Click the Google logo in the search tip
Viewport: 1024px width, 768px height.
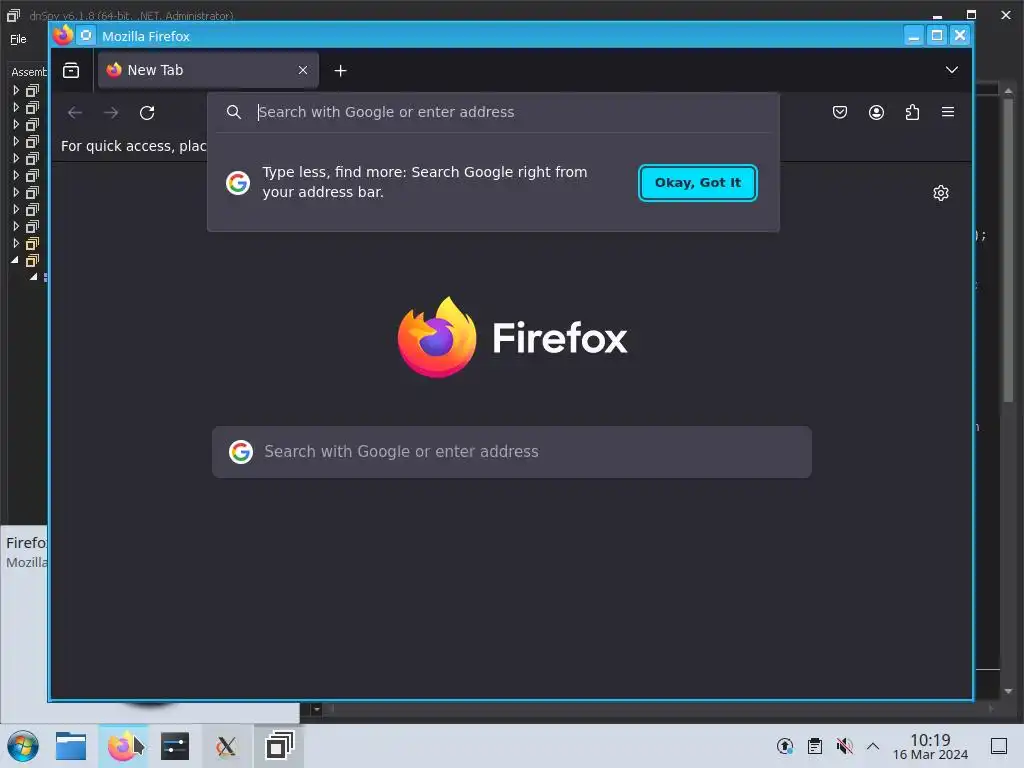238,183
